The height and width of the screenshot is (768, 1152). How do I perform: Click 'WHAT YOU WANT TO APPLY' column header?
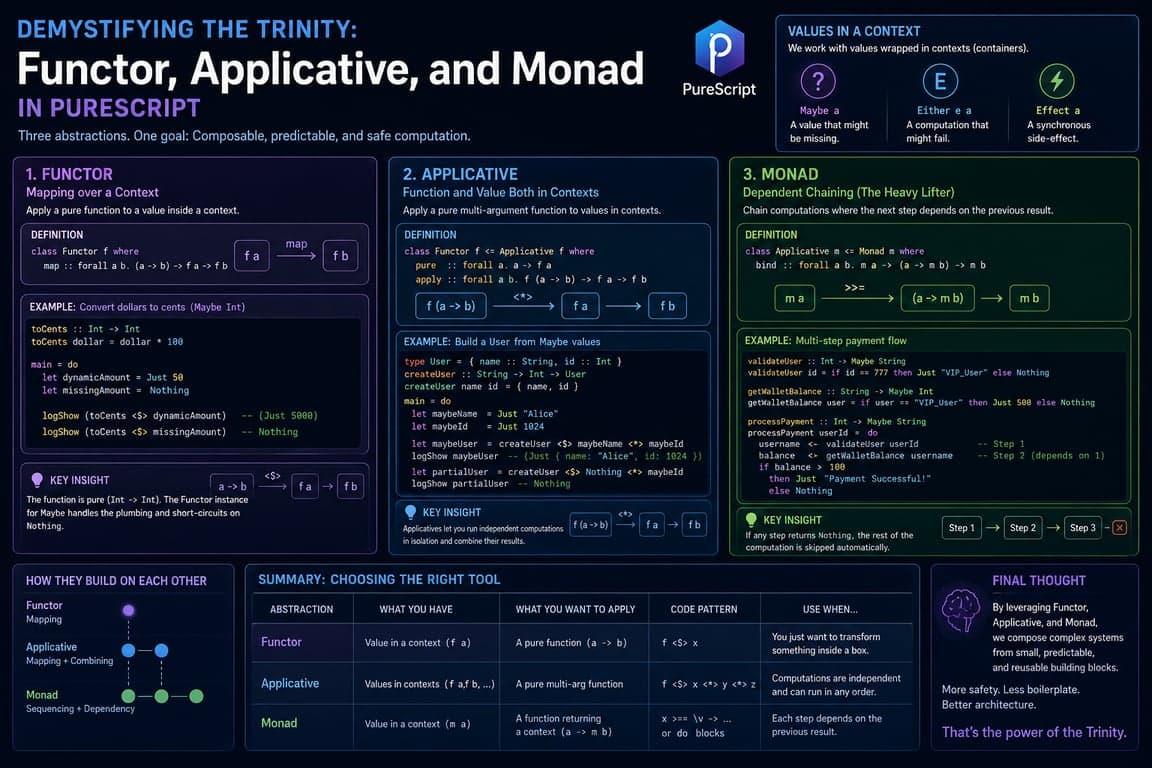tap(575, 609)
